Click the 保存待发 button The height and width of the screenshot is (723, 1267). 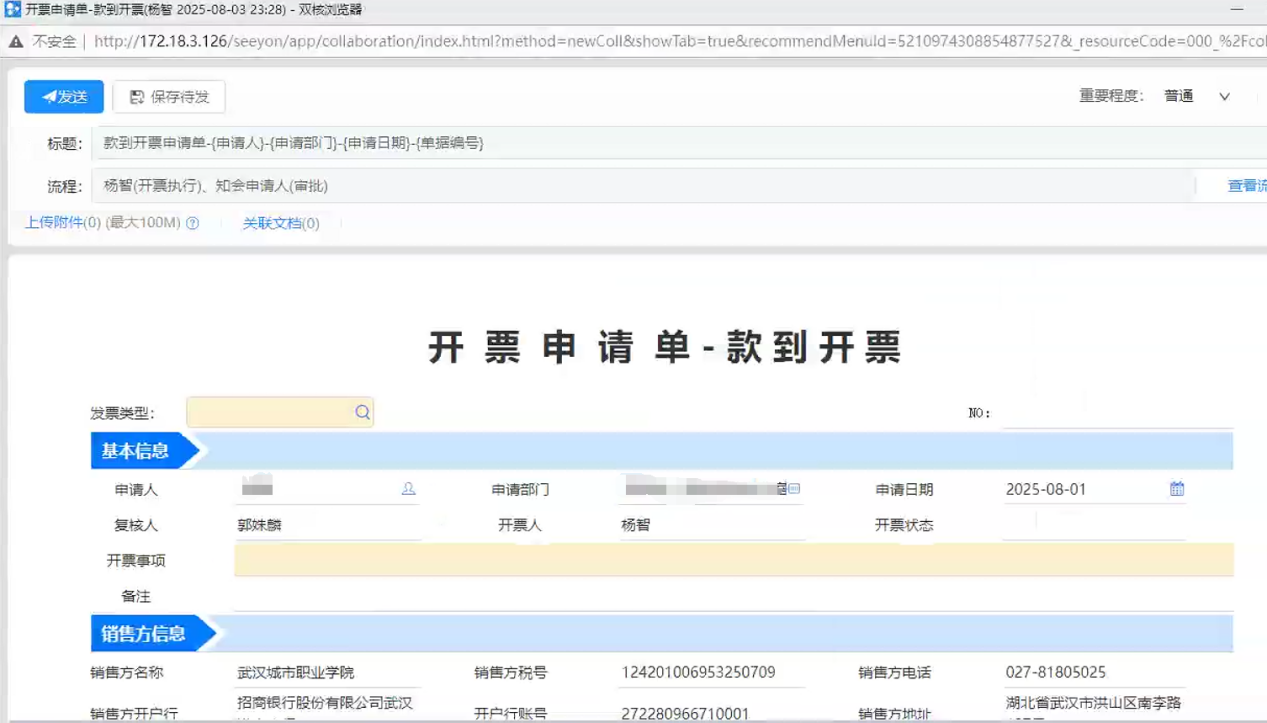169,97
